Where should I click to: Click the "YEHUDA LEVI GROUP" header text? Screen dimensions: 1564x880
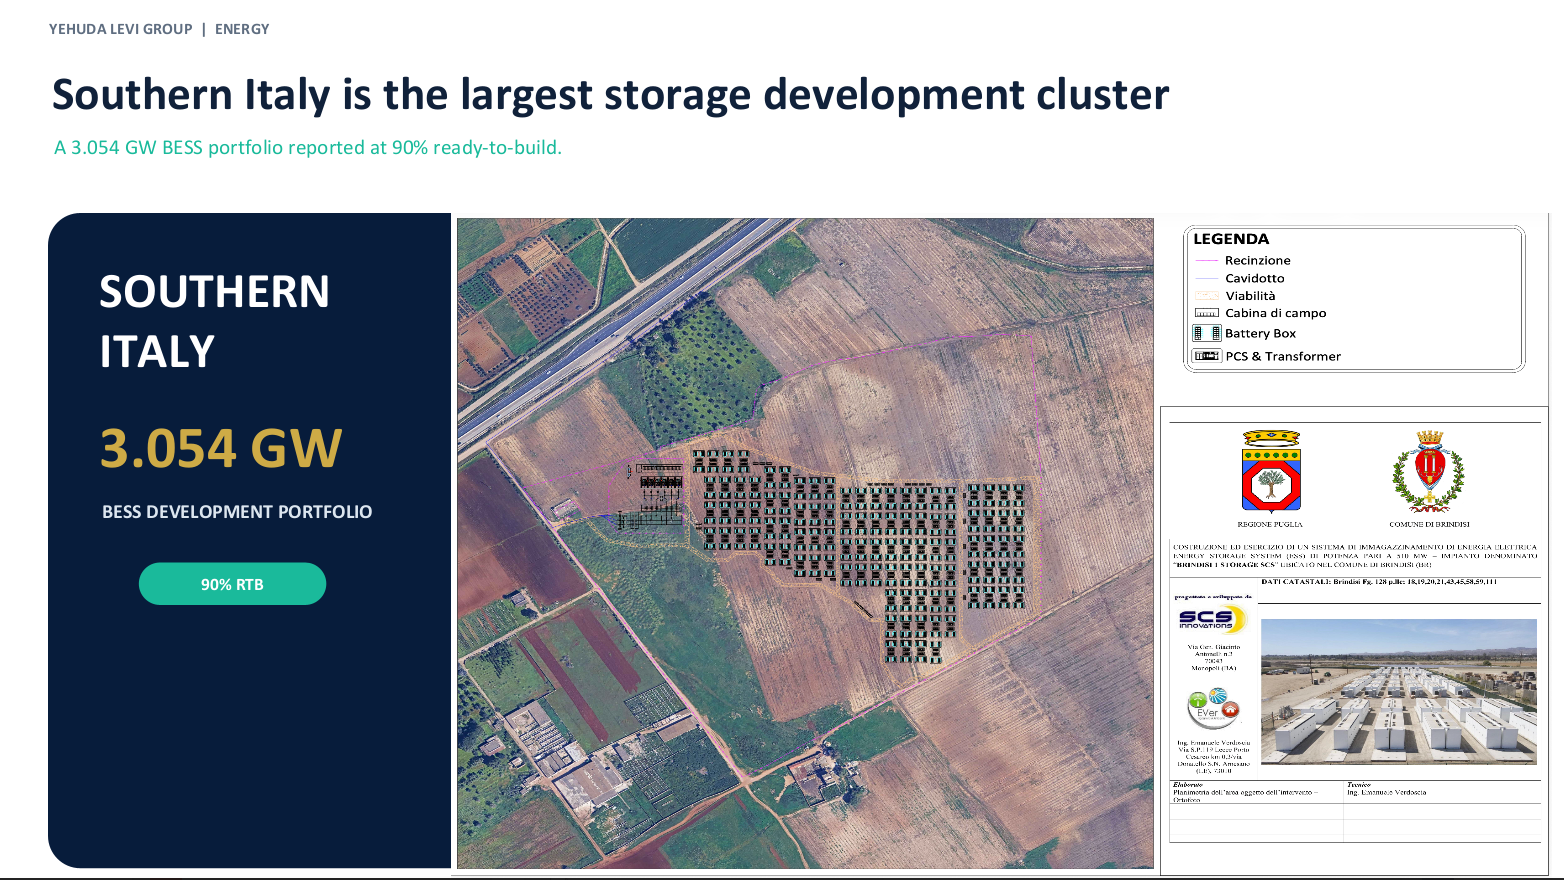coord(121,29)
